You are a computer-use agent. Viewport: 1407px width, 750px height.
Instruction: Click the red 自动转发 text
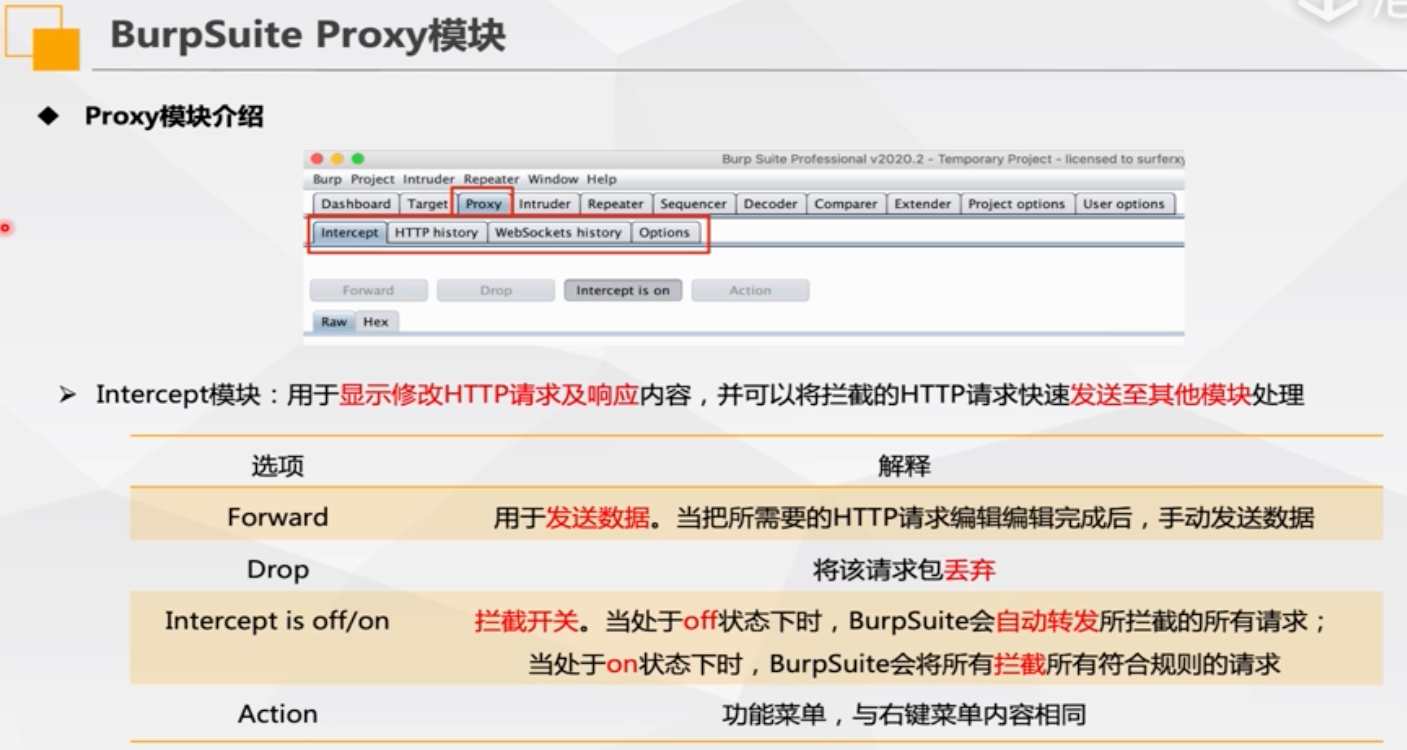click(x=1047, y=622)
